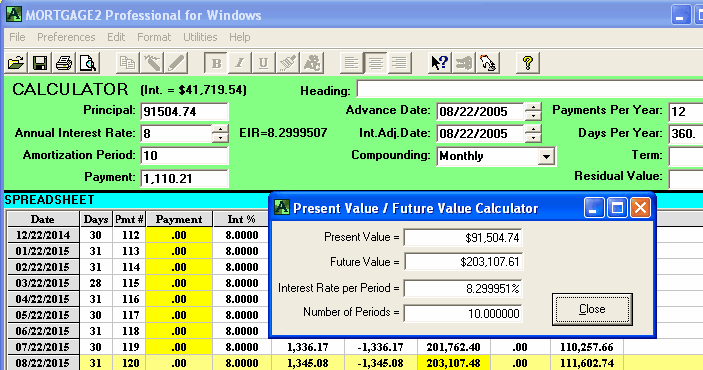703x370 pixels.
Task: Click the PV/FV Calculator dialog title icon
Action: [282, 208]
